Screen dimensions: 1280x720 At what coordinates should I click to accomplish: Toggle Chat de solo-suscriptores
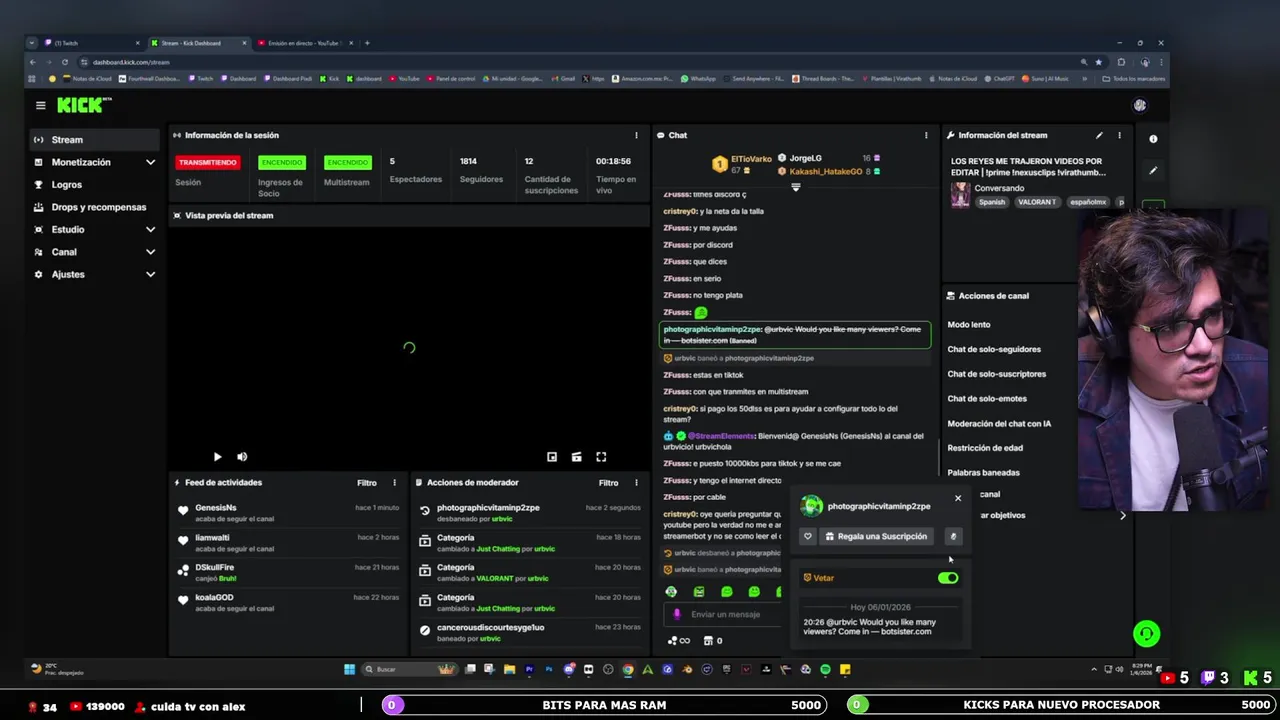click(x=997, y=374)
